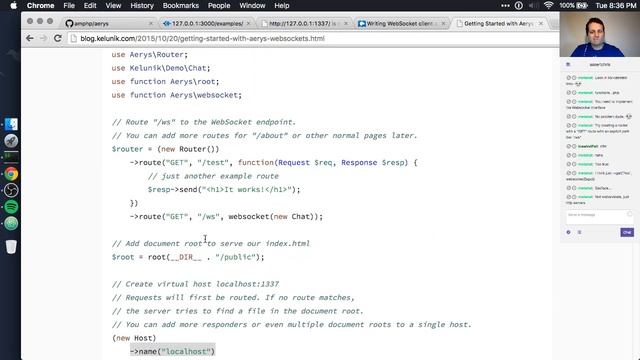Open the Trash in the Dock

tap(11, 247)
